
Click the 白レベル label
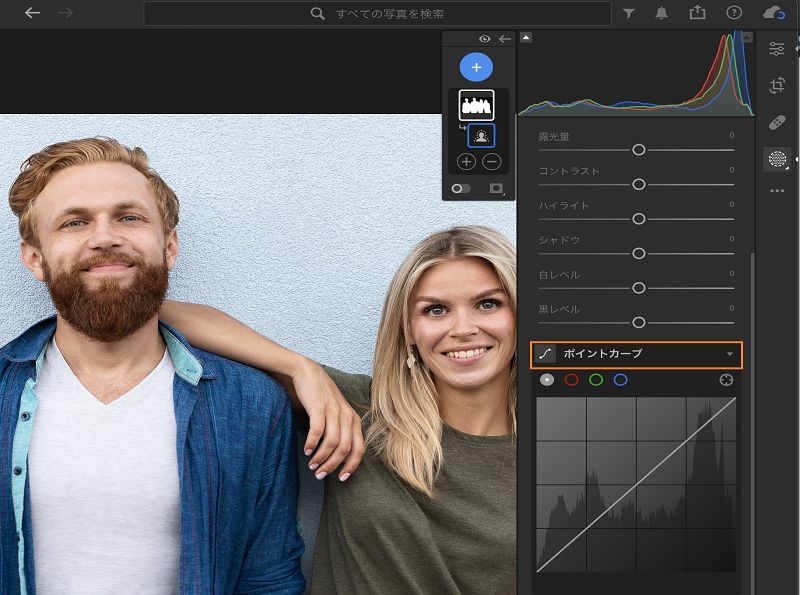pos(559,275)
